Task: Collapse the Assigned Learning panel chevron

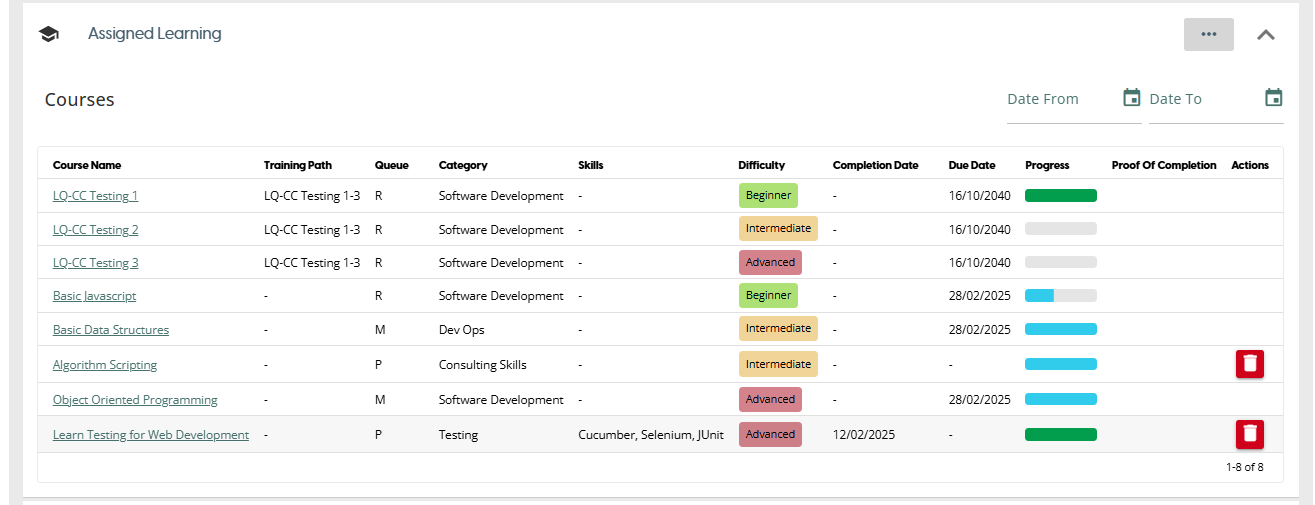Action: (1265, 34)
